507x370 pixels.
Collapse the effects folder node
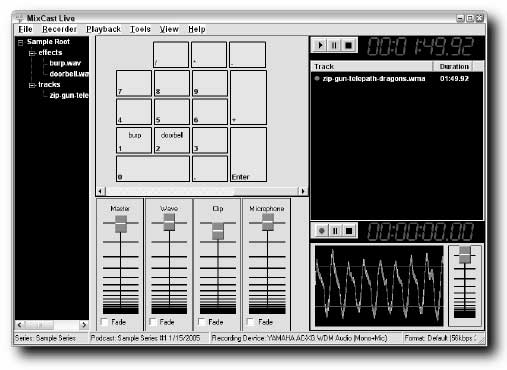(32, 53)
